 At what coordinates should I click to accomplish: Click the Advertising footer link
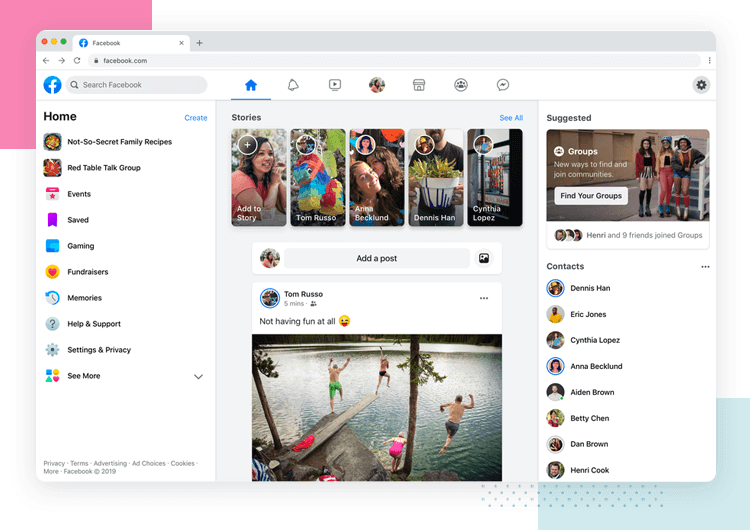coord(110,464)
